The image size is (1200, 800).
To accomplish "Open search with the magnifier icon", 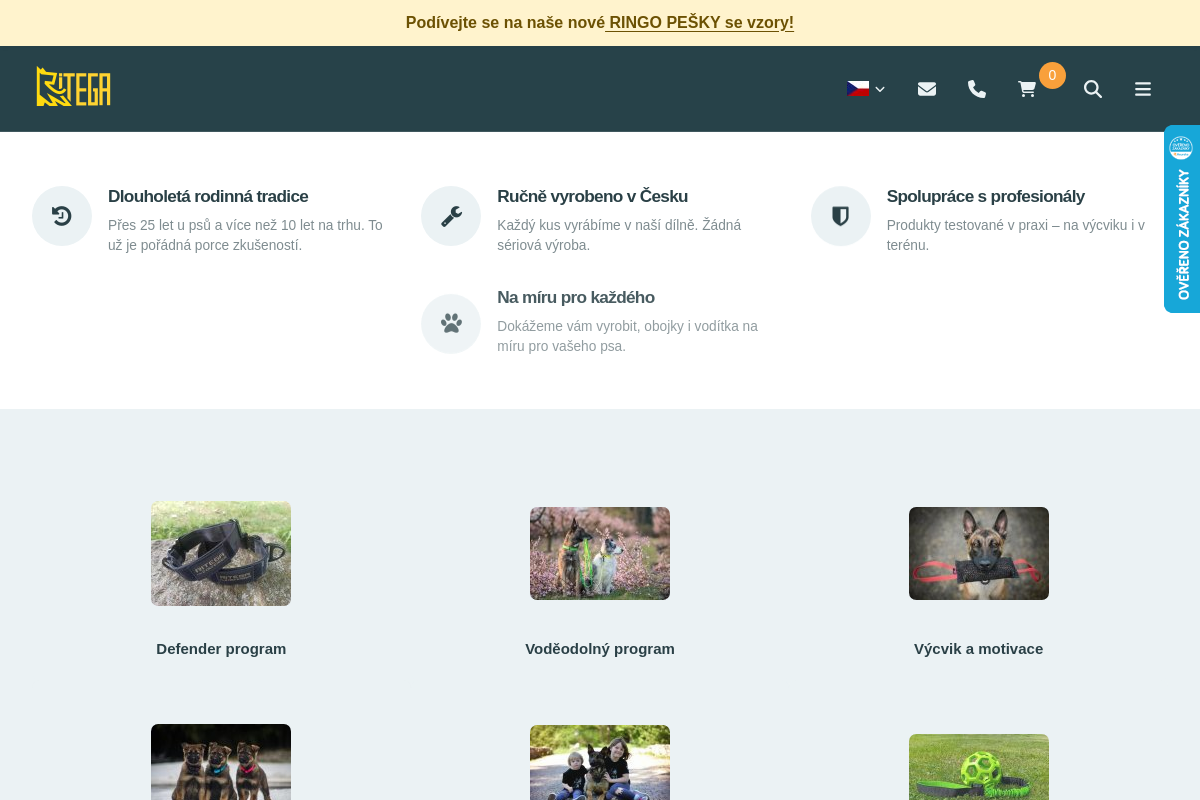I will [x=1093, y=89].
